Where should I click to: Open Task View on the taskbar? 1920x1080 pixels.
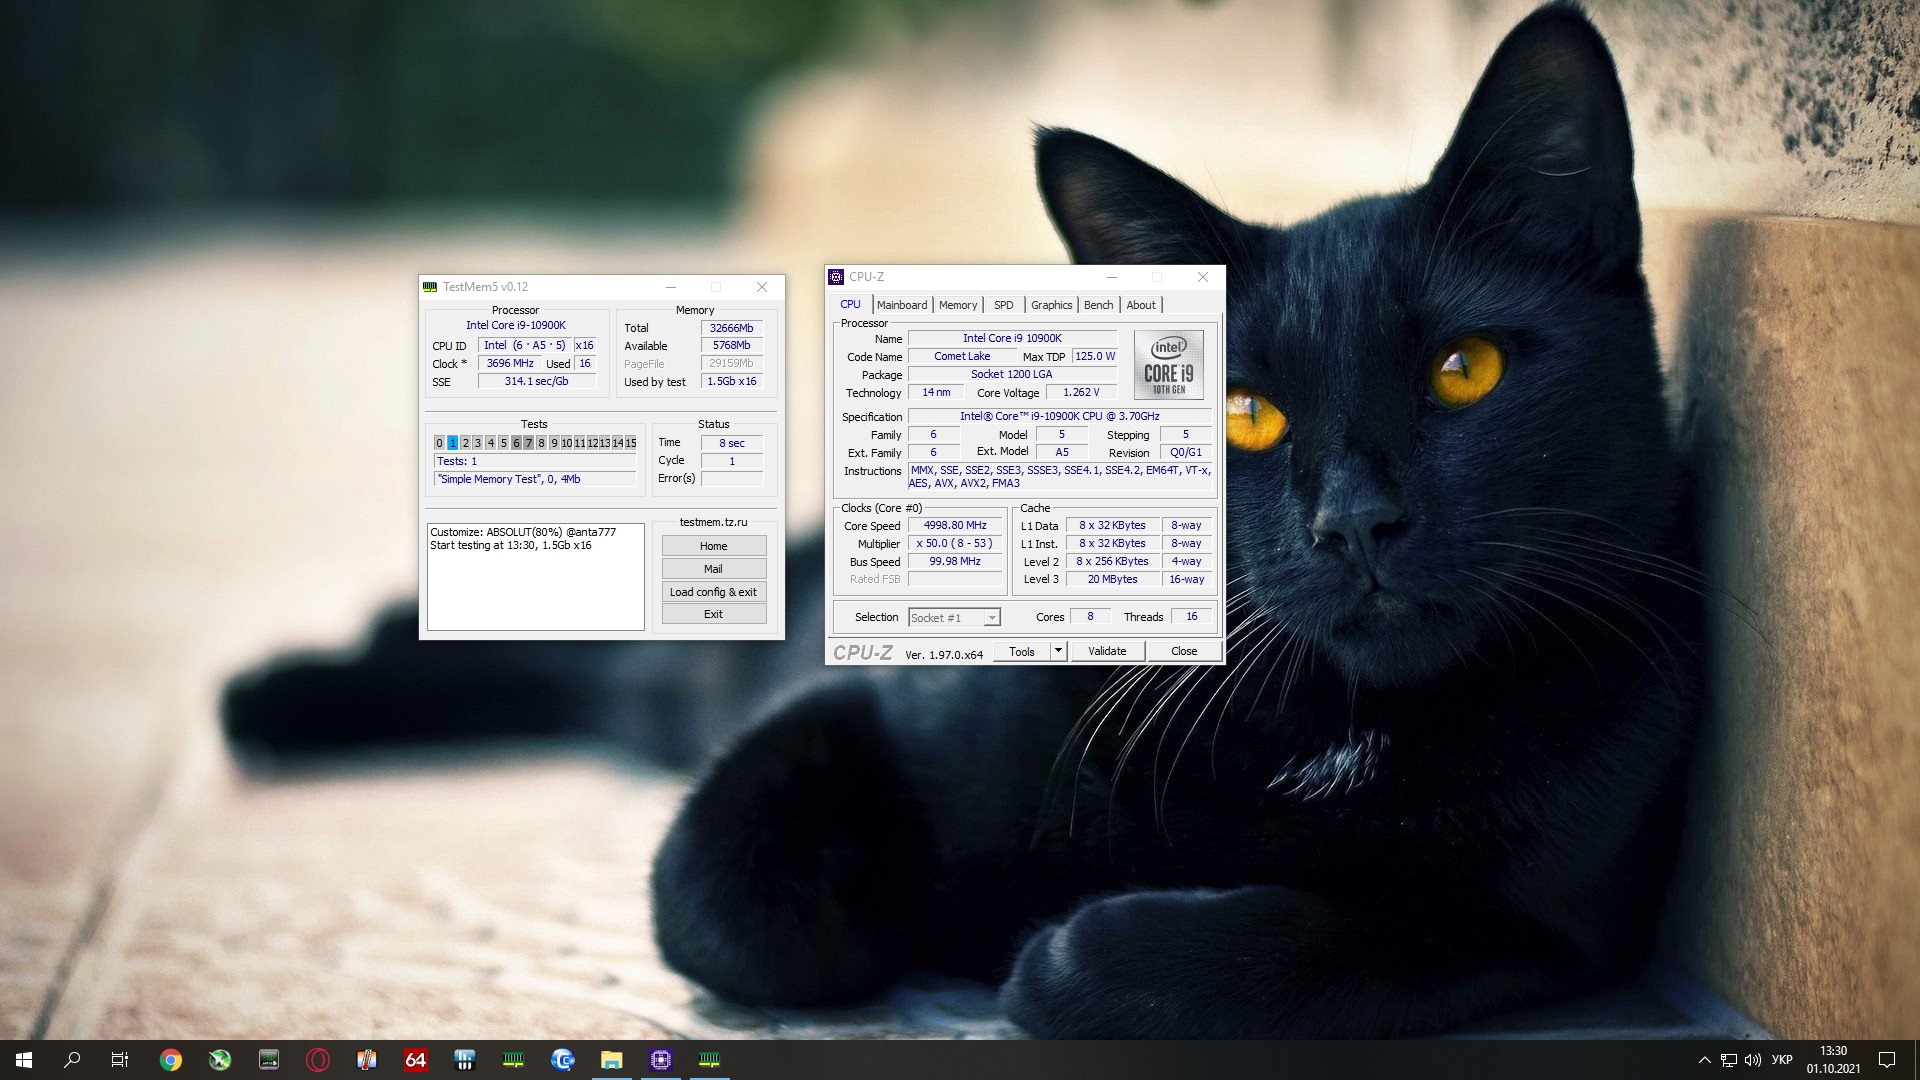[x=120, y=1060]
